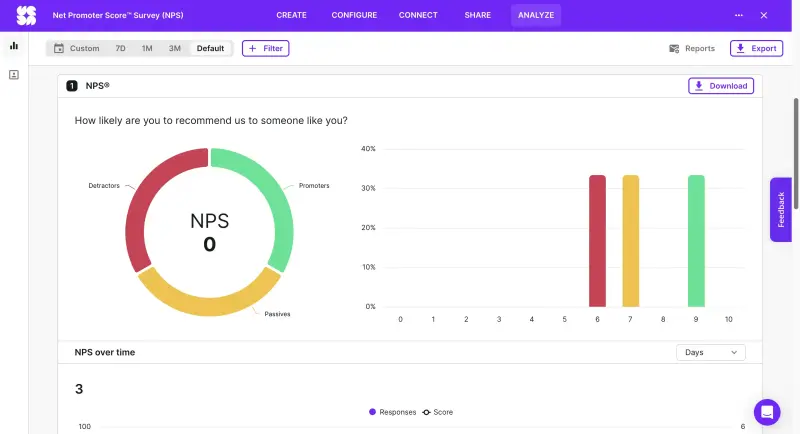
Task: Select the 7D time range
Action: pos(120,48)
